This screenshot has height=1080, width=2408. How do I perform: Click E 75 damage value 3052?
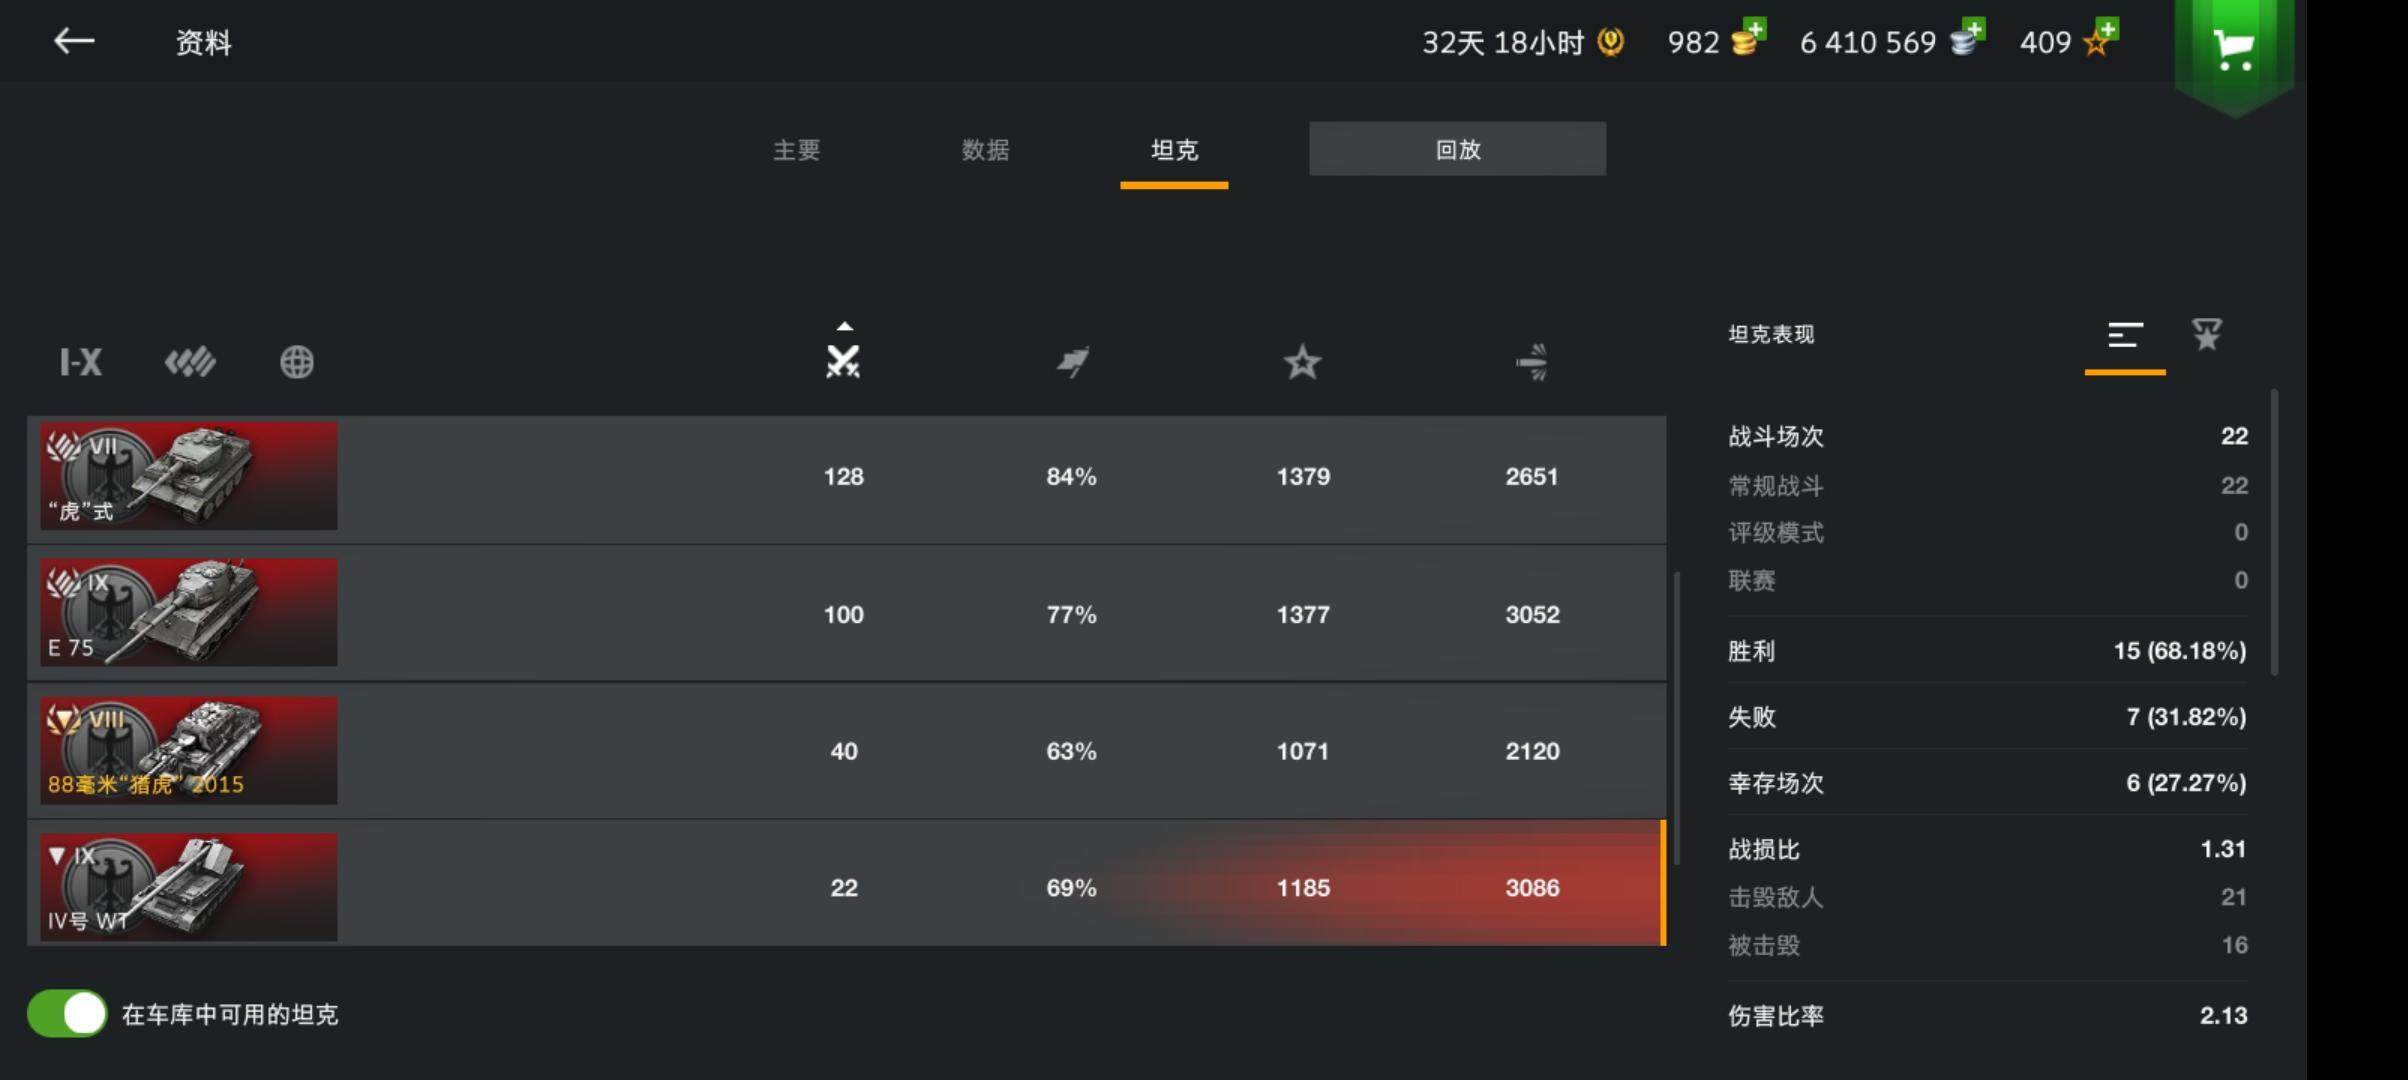1532,614
